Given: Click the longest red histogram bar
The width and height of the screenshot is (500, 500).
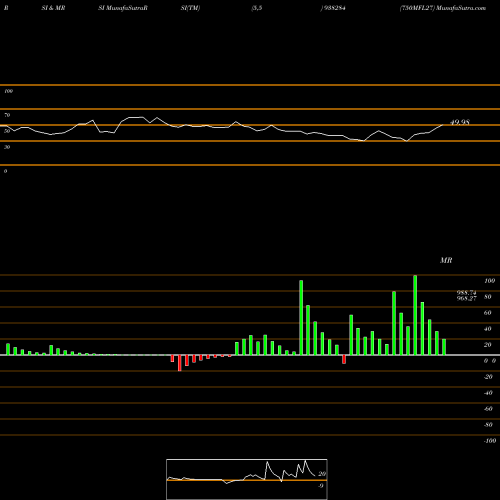Looking at the screenshot, I should (180, 363).
